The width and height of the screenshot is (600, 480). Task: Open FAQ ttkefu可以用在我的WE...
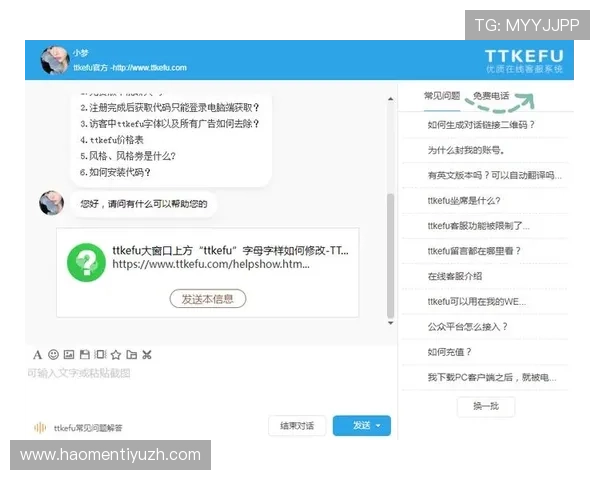click(x=477, y=302)
